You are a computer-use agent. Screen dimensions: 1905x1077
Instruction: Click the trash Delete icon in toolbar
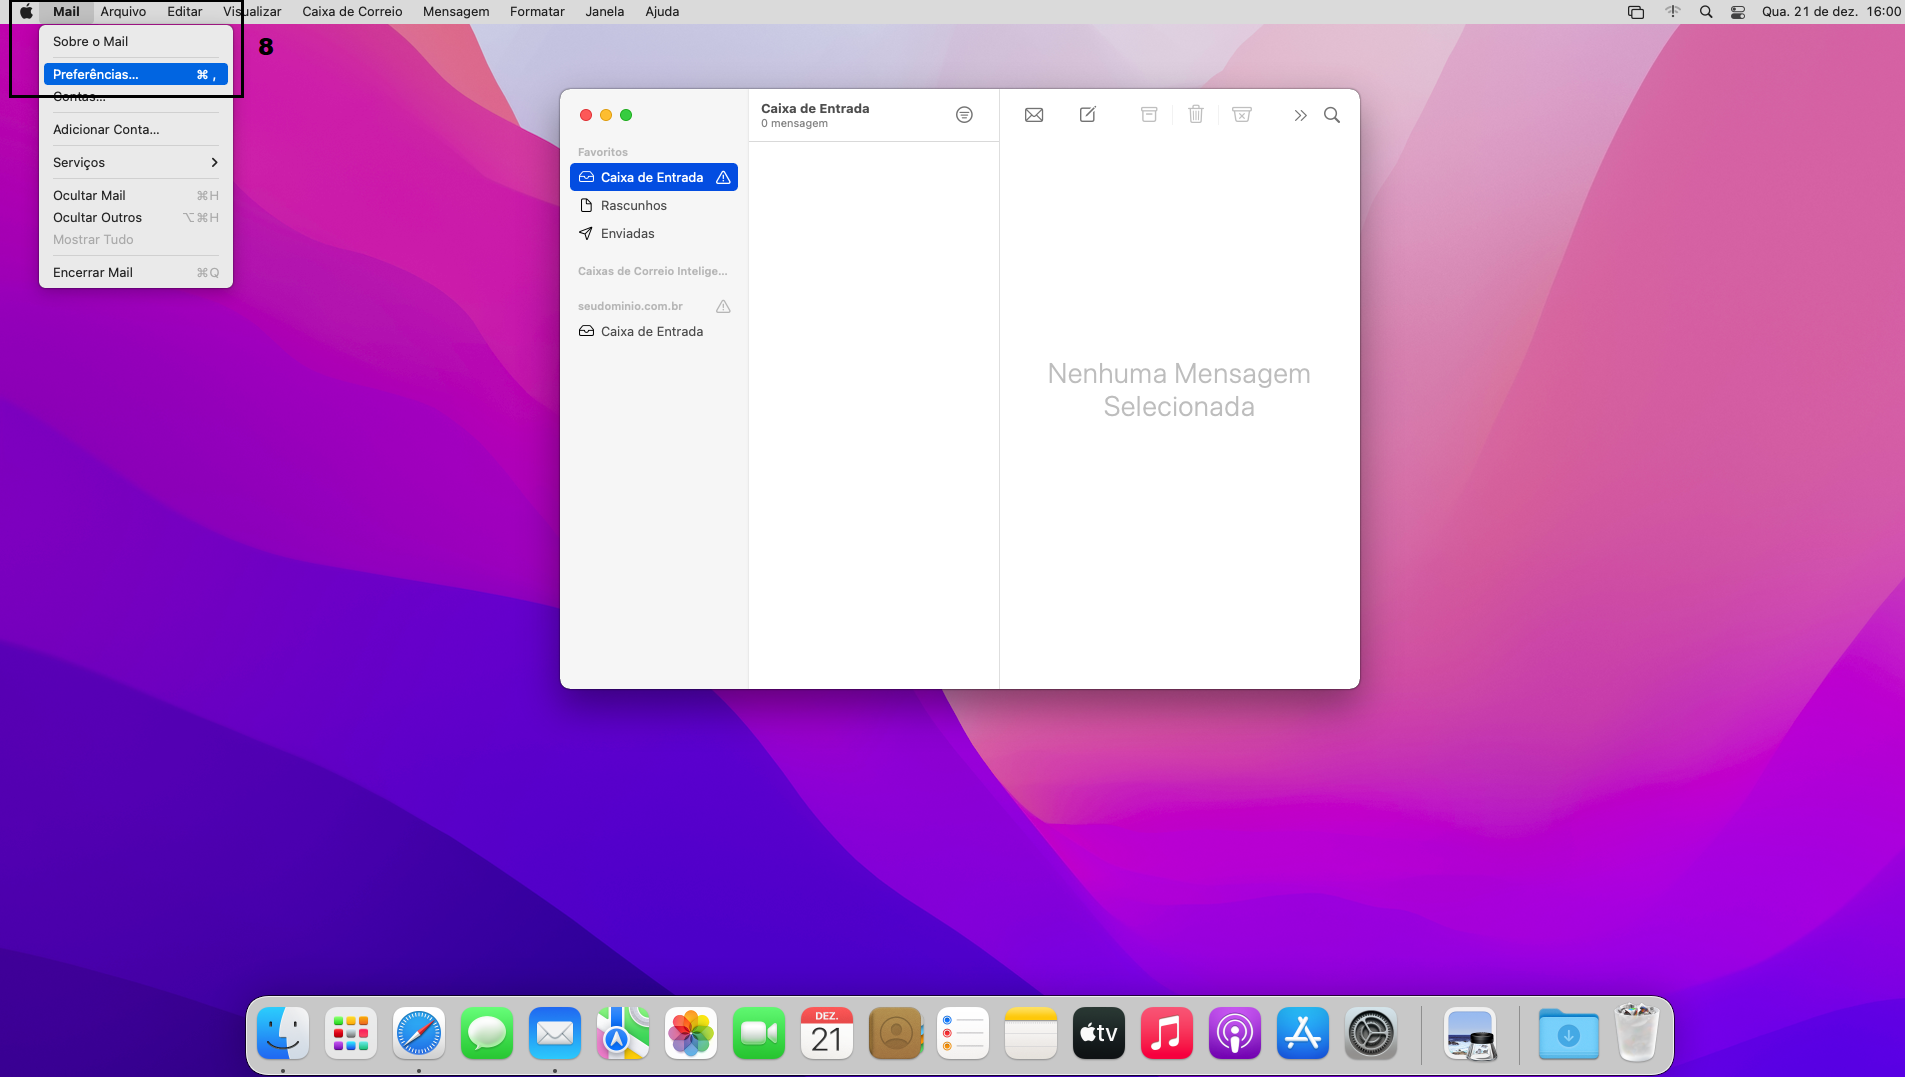[1195, 115]
